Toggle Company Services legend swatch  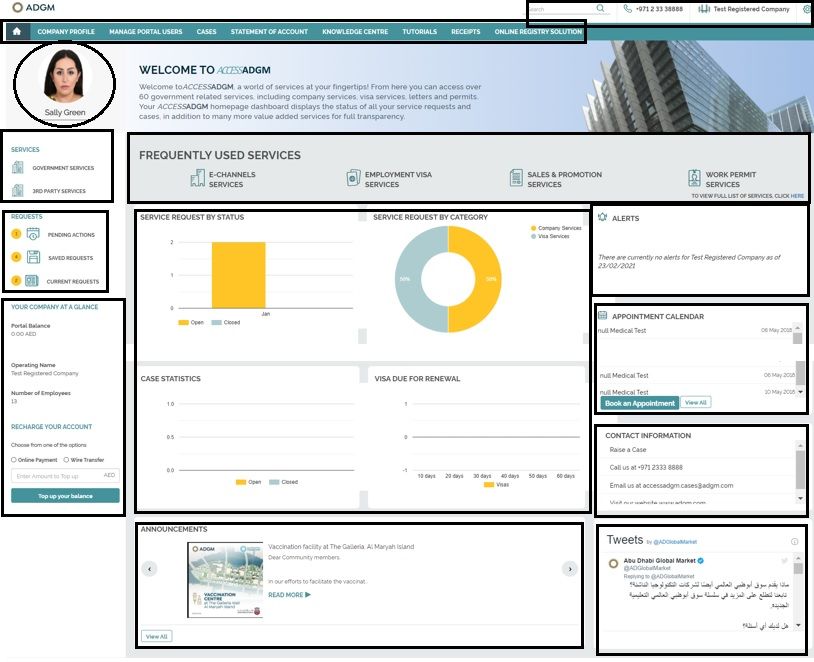[x=533, y=228]
